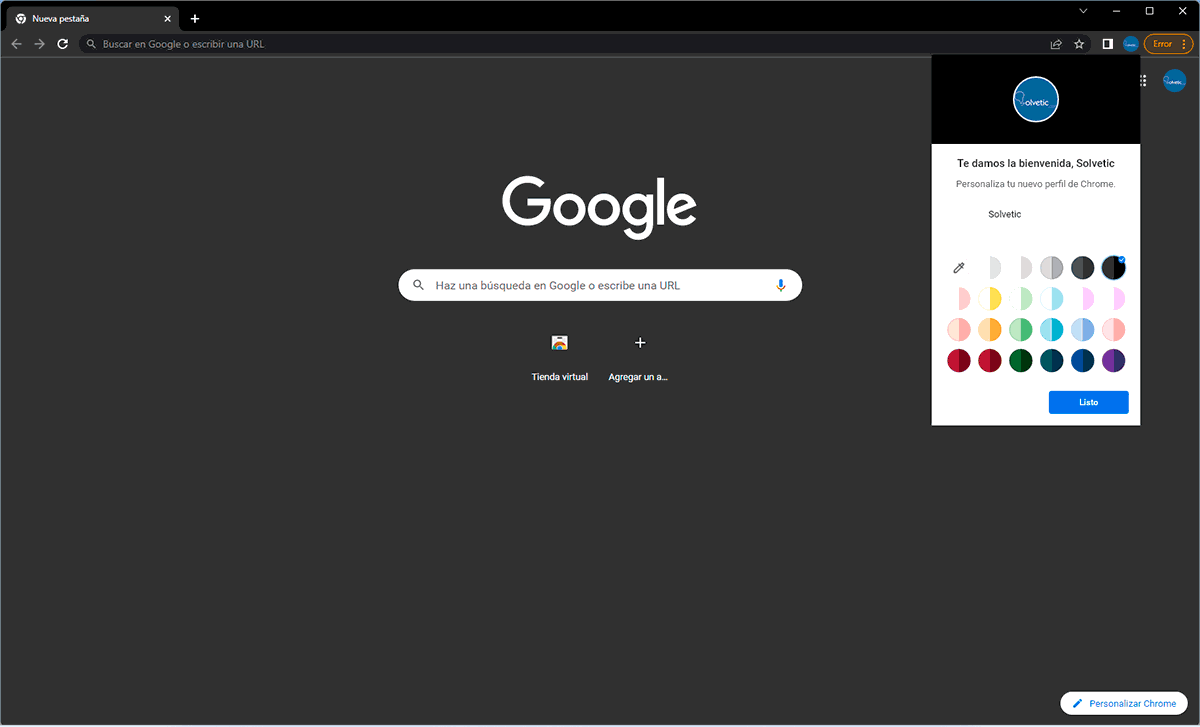
Task: Pick a custom color with the eyedropper
Action: point(959,267)
